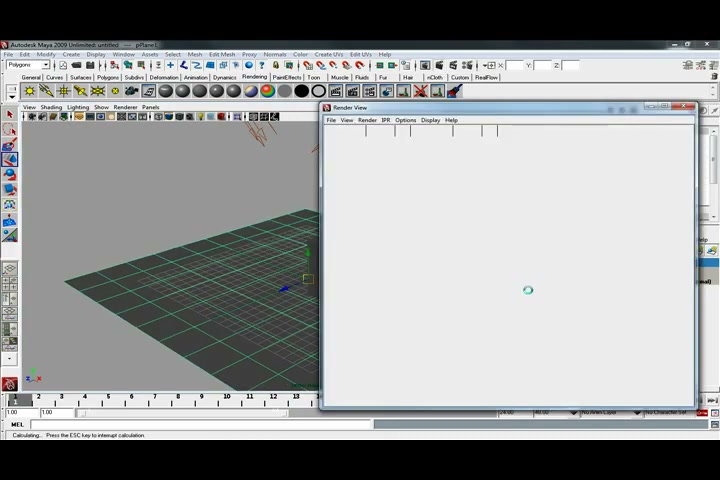Screen dimensions: 720x480
Task: Click the MEL command input field
Action: tap(200, 424)
